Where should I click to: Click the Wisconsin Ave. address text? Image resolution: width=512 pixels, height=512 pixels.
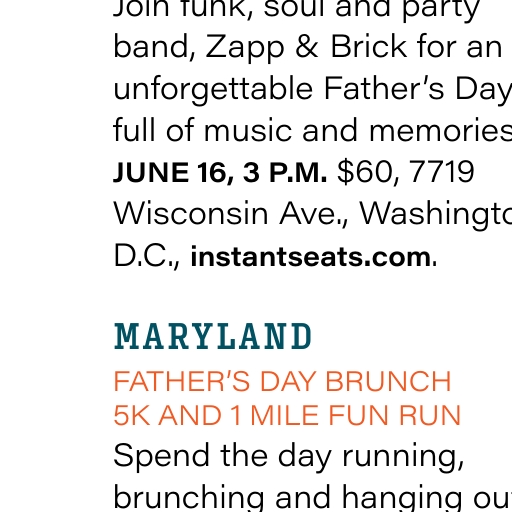point(231,214)
